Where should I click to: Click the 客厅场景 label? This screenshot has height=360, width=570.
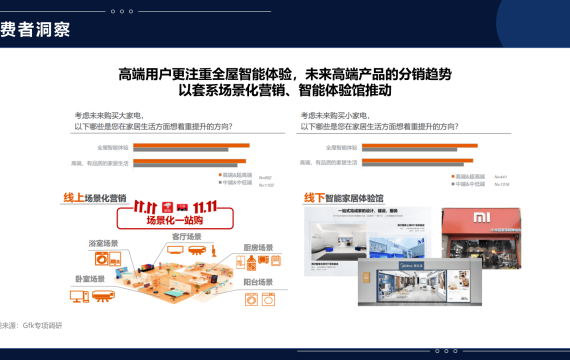click(186, 237)
